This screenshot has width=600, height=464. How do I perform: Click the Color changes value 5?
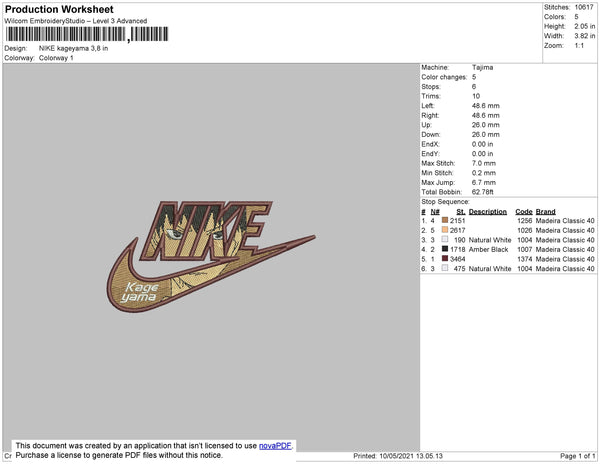click(x=474, y=77)
